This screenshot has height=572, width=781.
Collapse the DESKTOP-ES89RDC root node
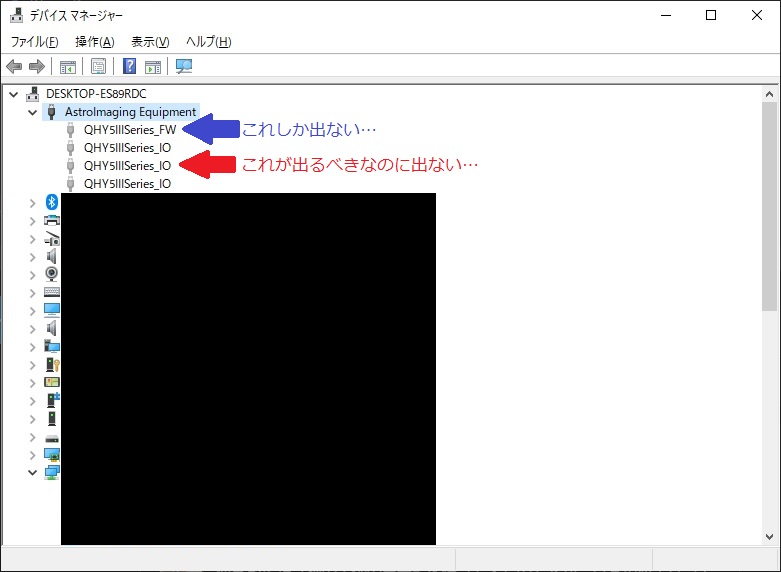click(x=14, y=94)
